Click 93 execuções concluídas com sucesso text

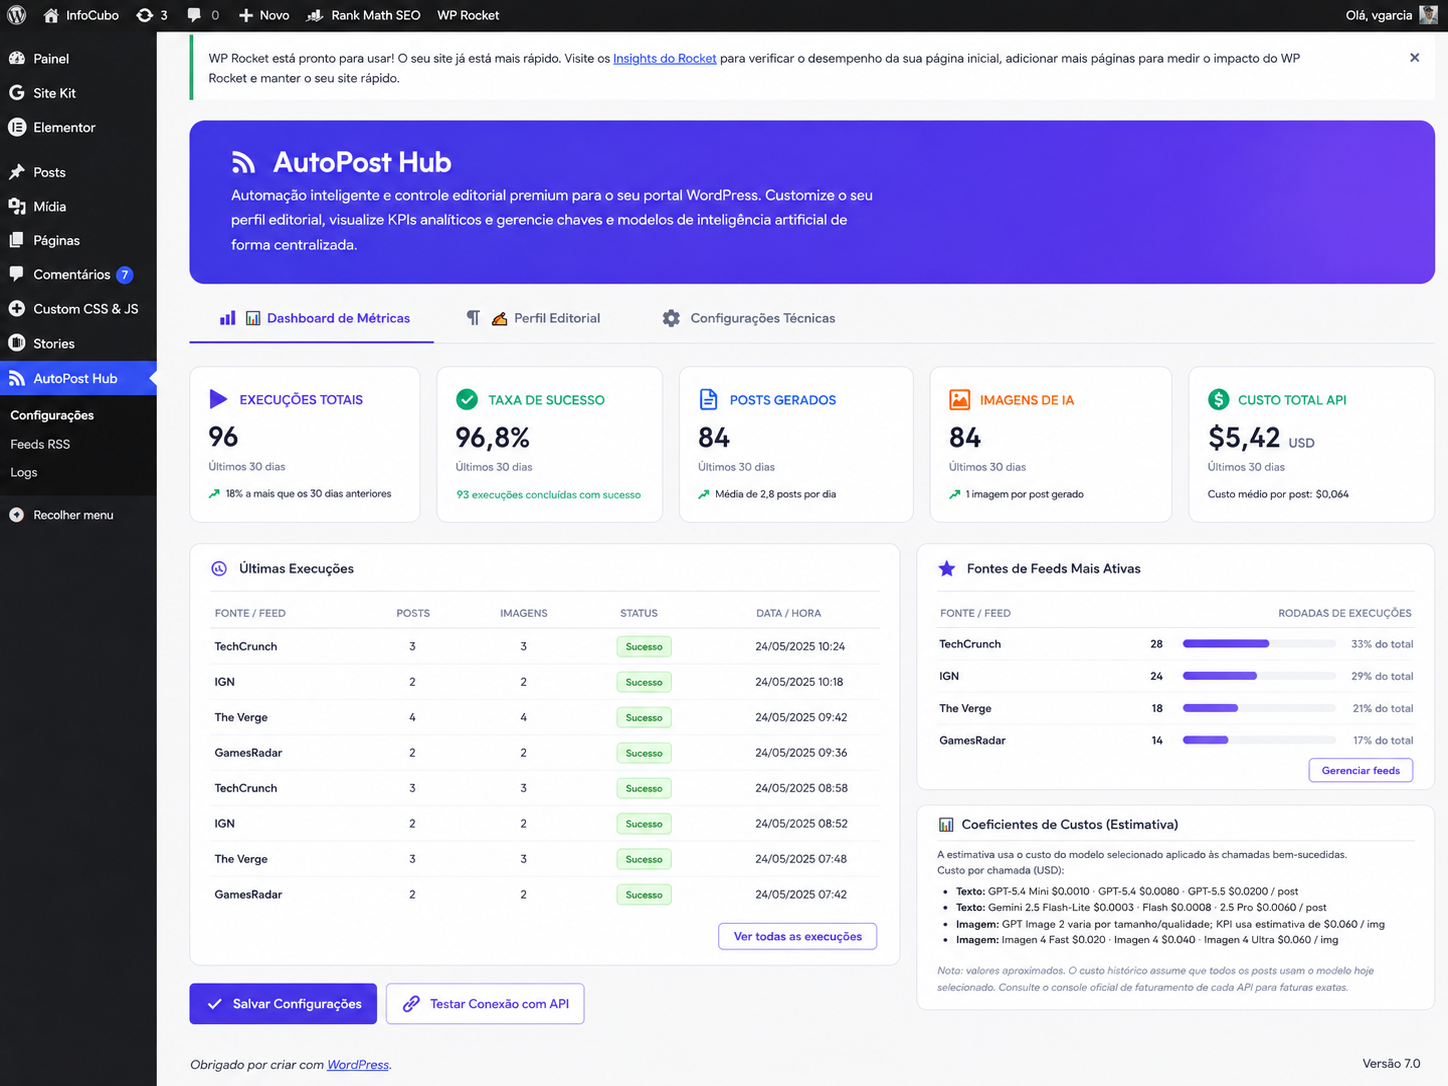tap(549, 495)
